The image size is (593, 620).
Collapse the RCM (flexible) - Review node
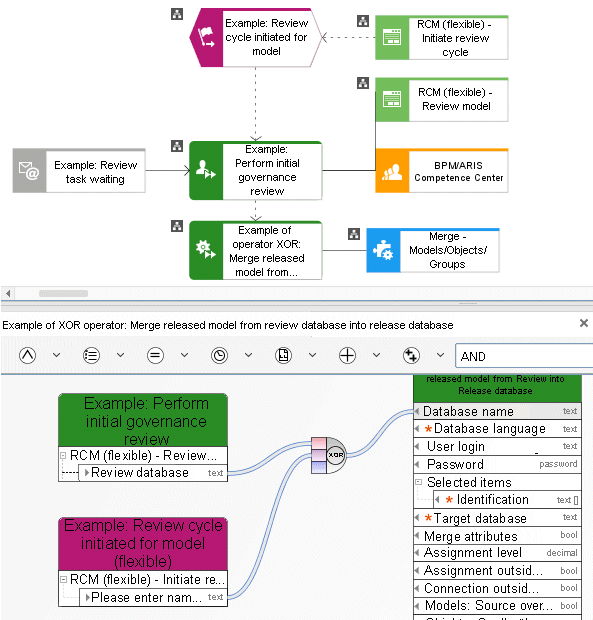pyautogui.click(x=63, y=456)
